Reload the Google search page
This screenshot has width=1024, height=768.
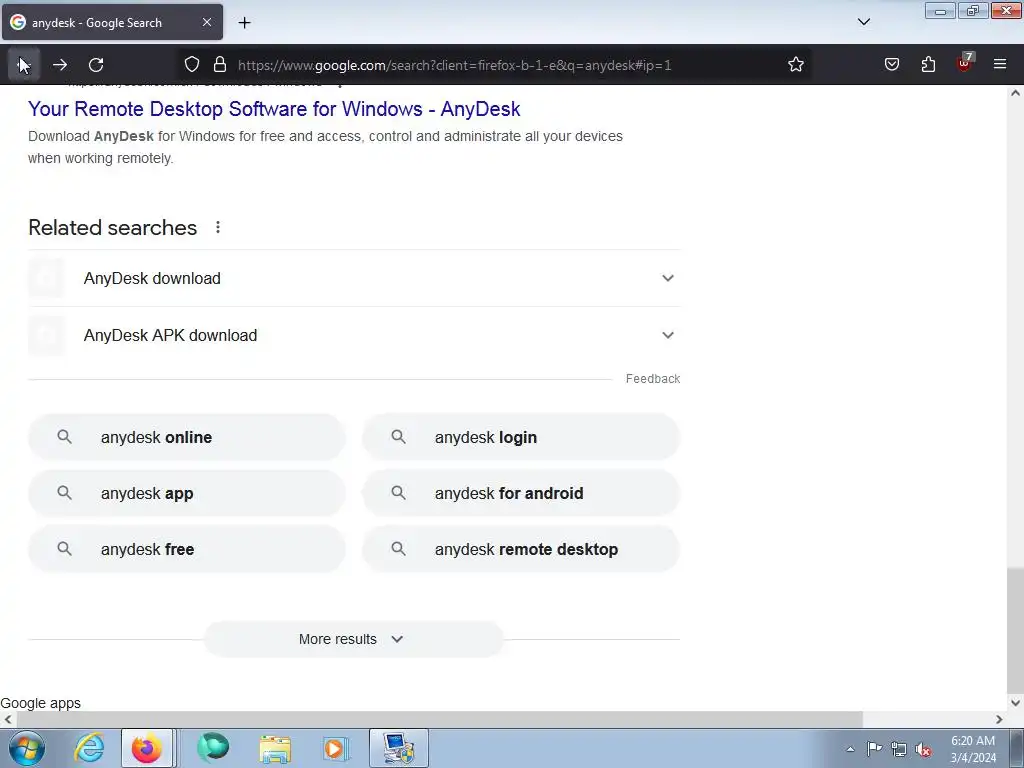point(96,65)
